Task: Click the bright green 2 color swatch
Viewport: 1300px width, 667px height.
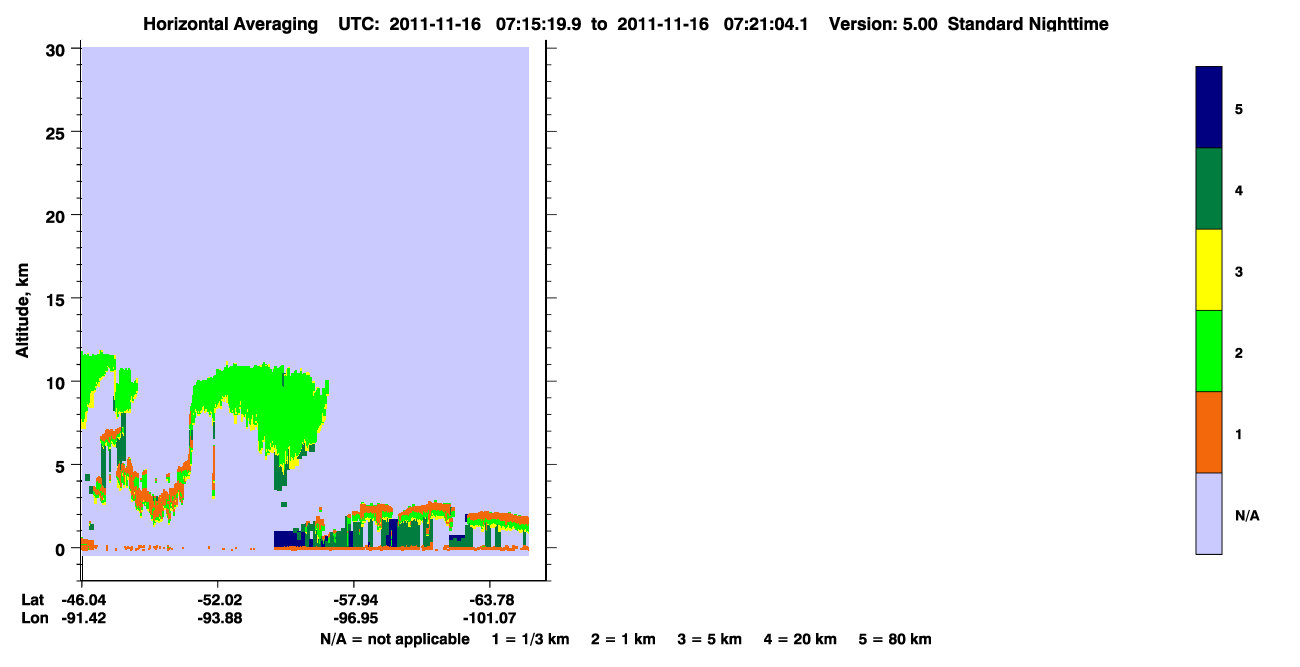Action: coord(1209,351)
